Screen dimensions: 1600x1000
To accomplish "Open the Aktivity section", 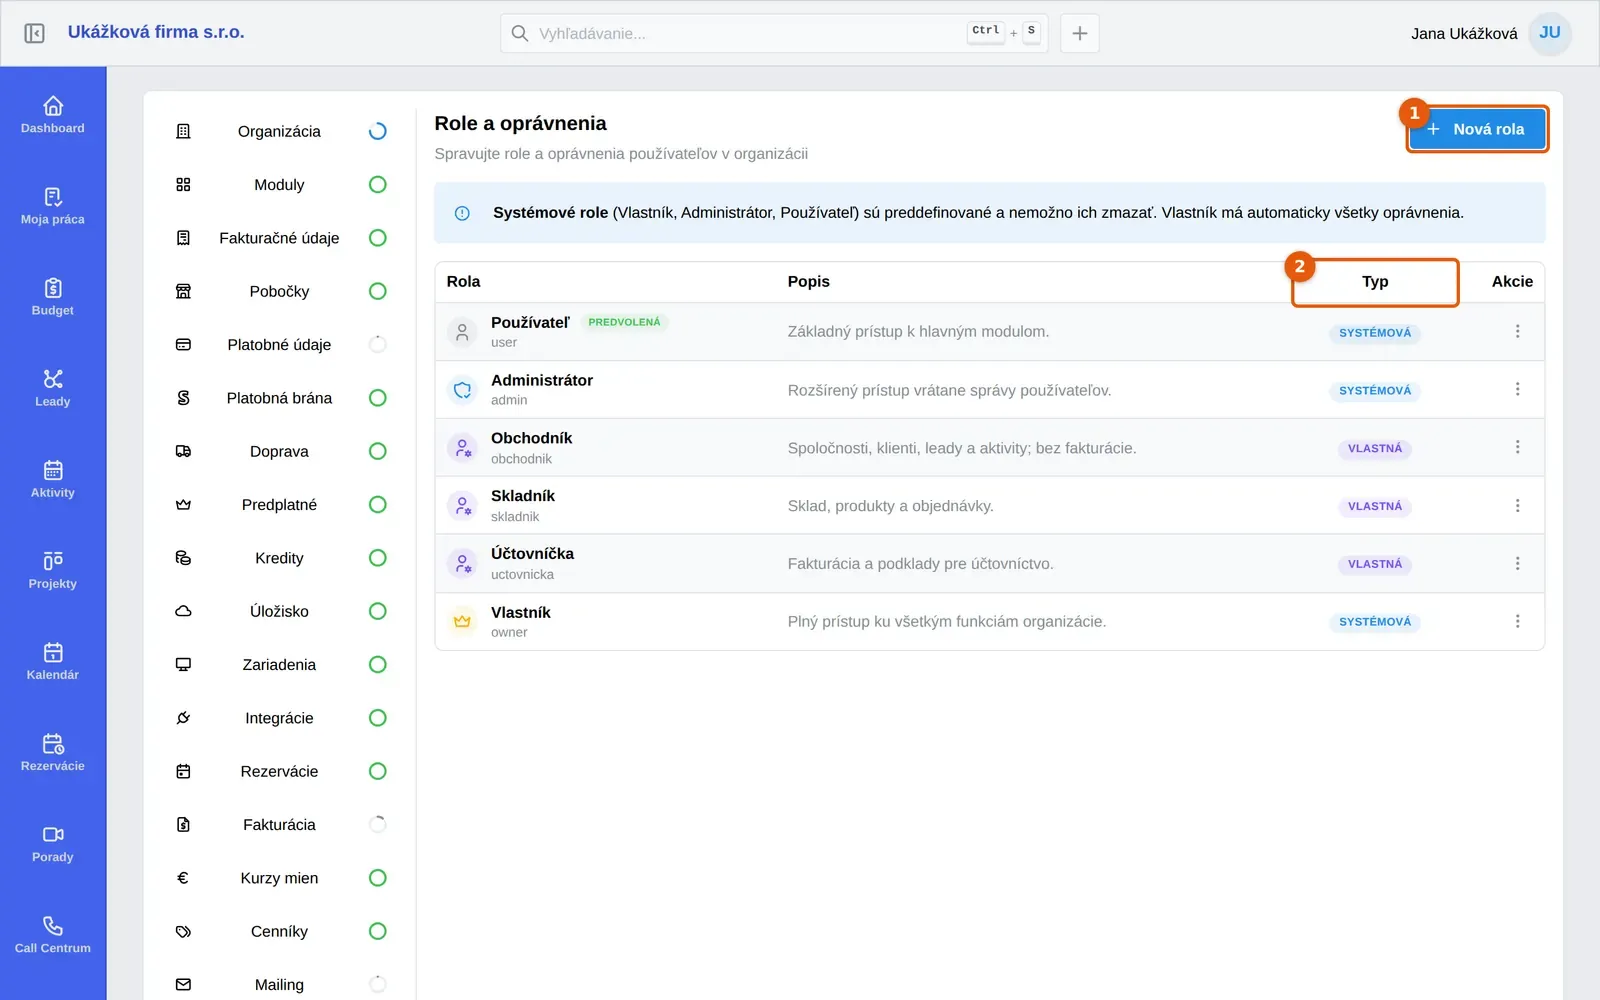I will (x=53, y=478).
